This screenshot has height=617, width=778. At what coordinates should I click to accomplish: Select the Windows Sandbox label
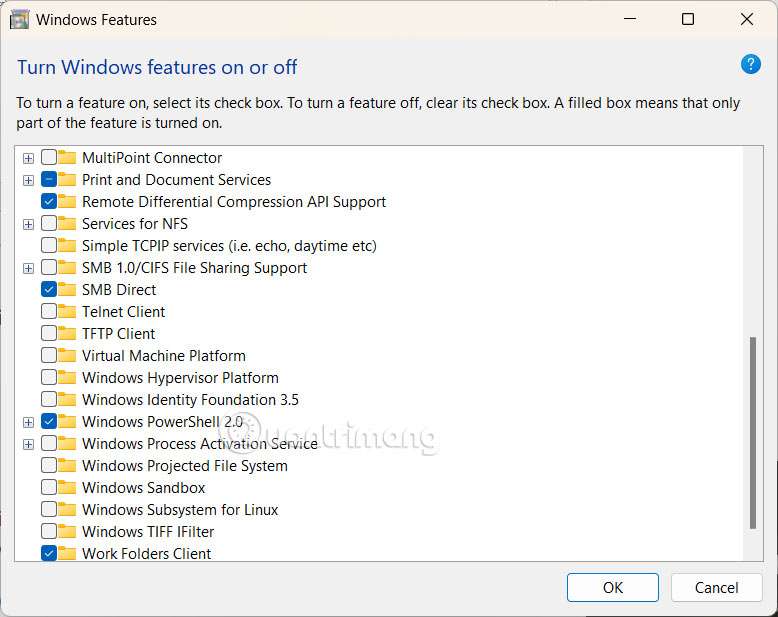click(x=143, y=488)
